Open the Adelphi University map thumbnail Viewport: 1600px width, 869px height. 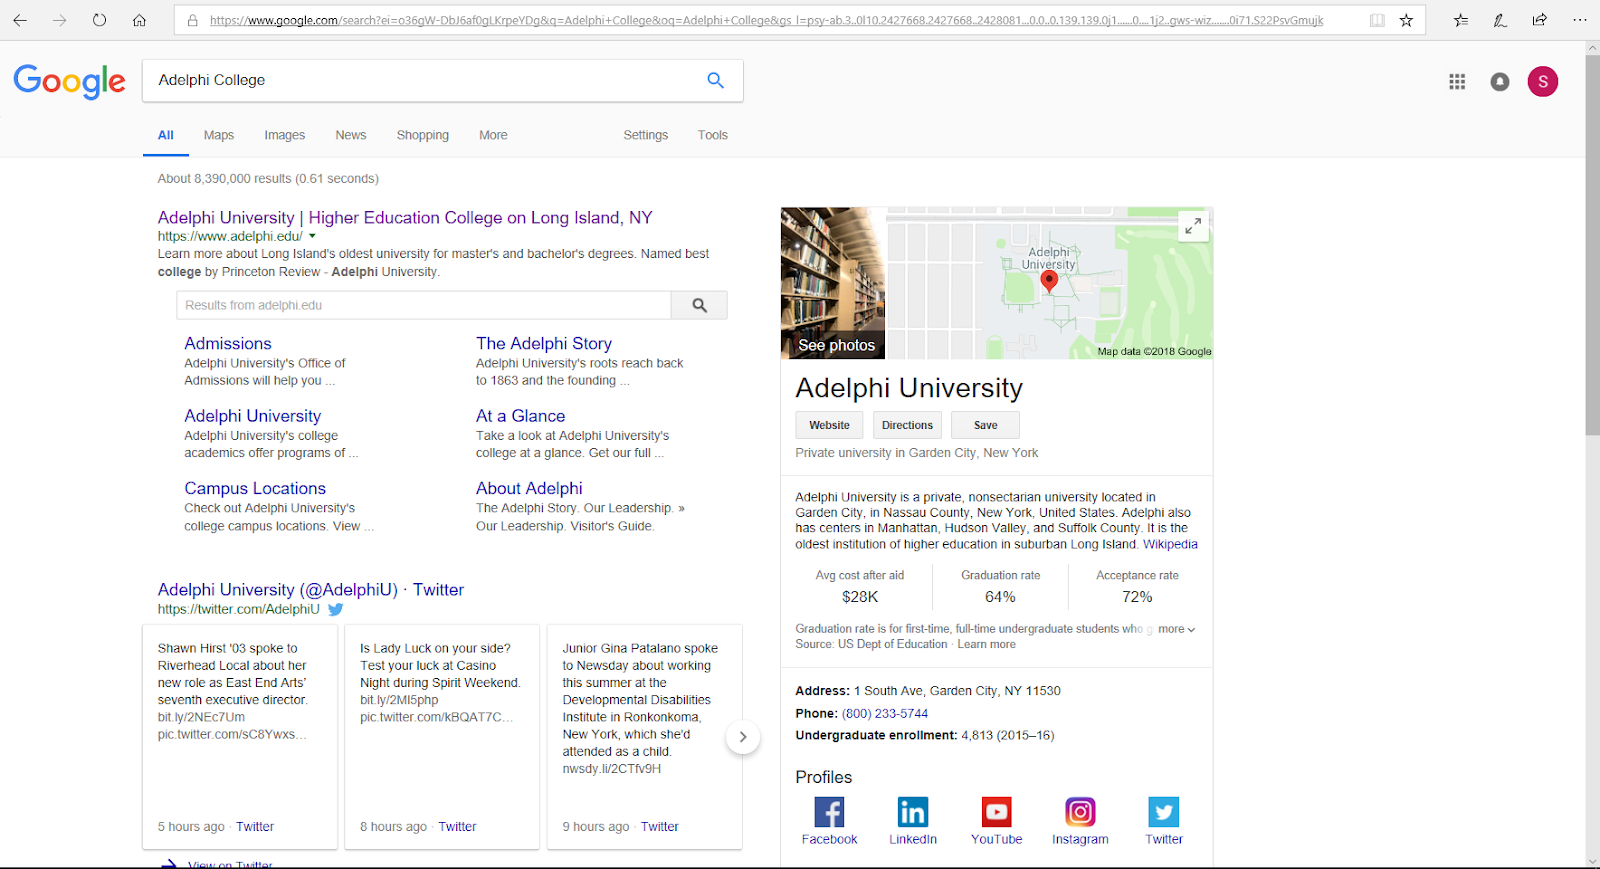tap(1049, 283)
